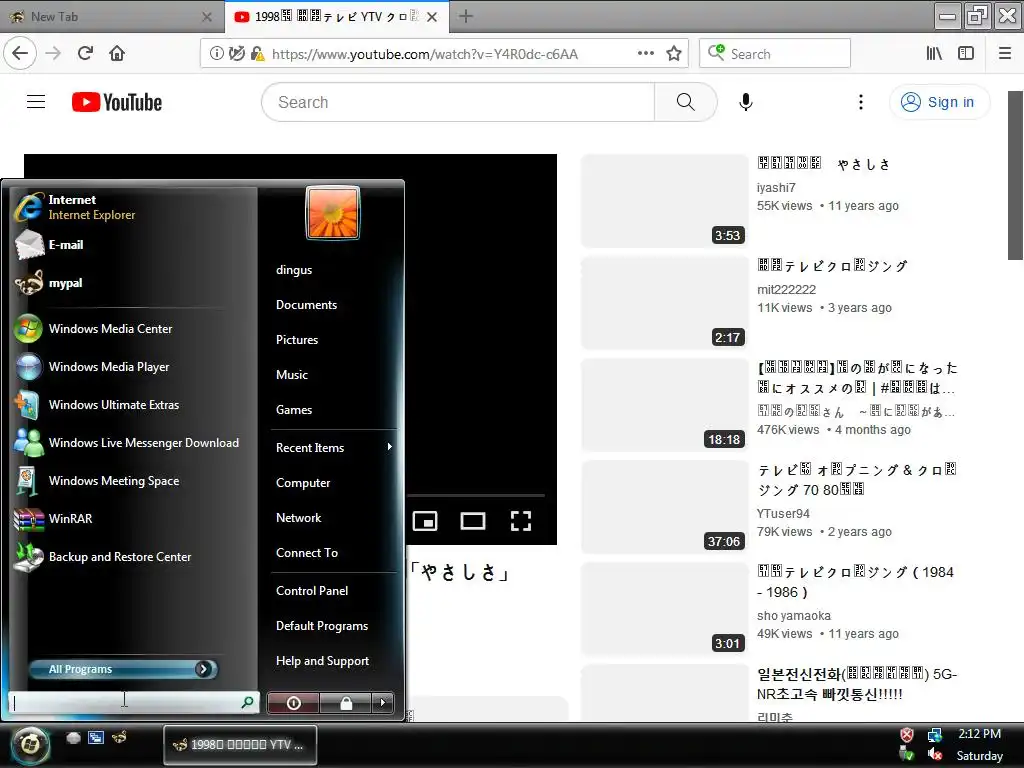Show site information icon in address bar
The height and width of the screenshot is (768, 1024).
(x=216, y=54)
